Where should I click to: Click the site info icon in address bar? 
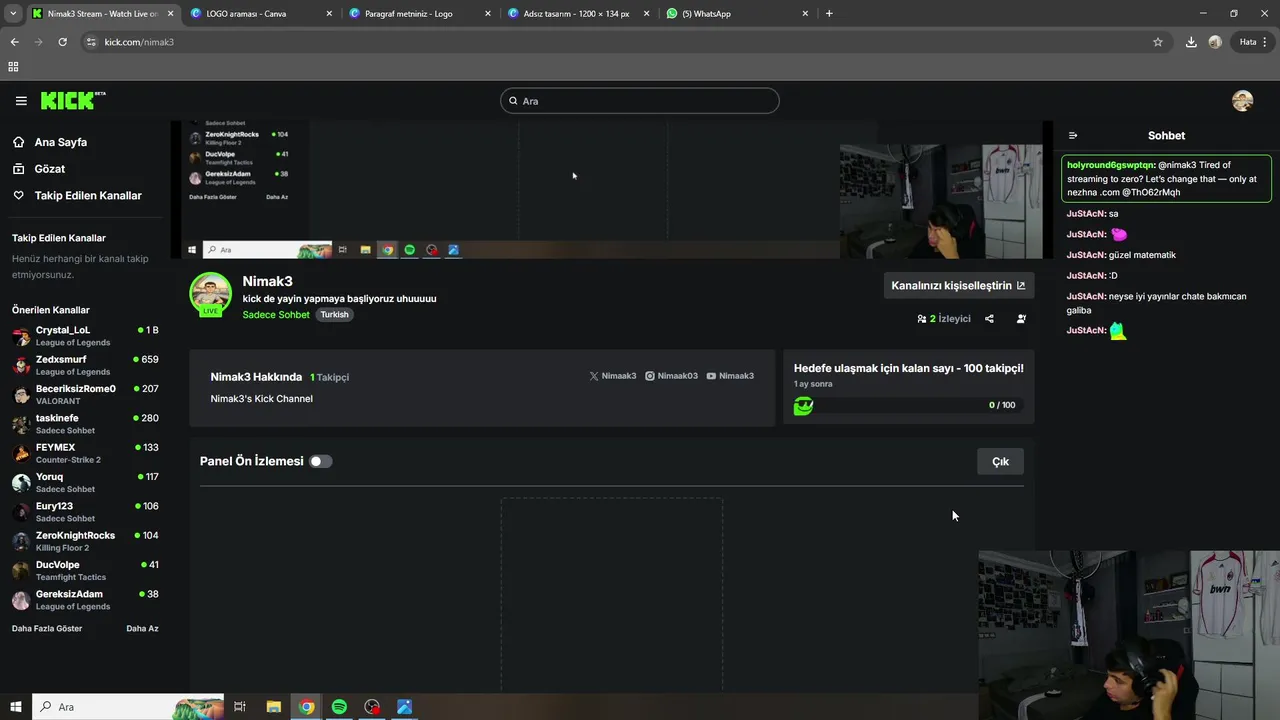pyautogui.click(x=91, y=42)
